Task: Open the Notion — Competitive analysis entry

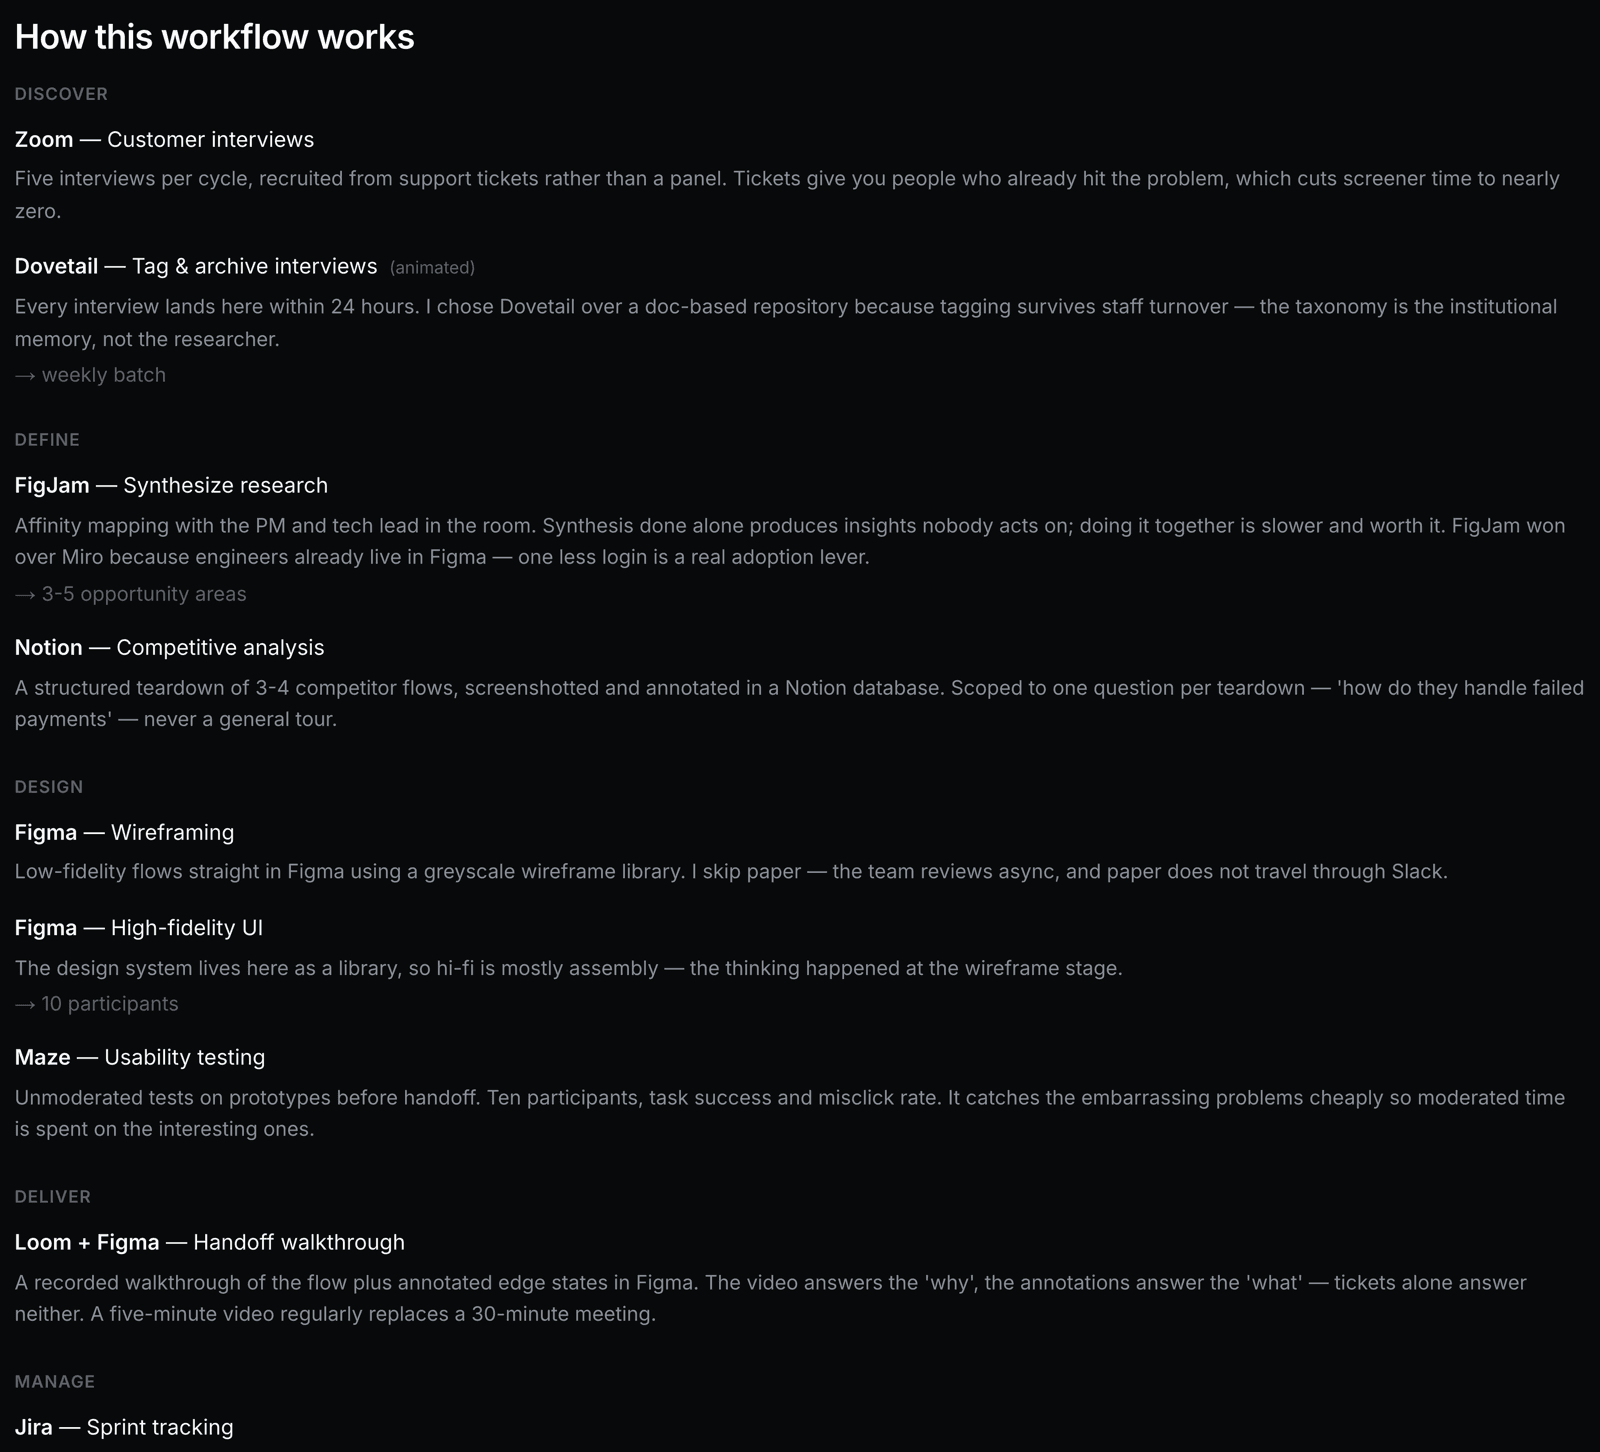Action: [169, 647]
